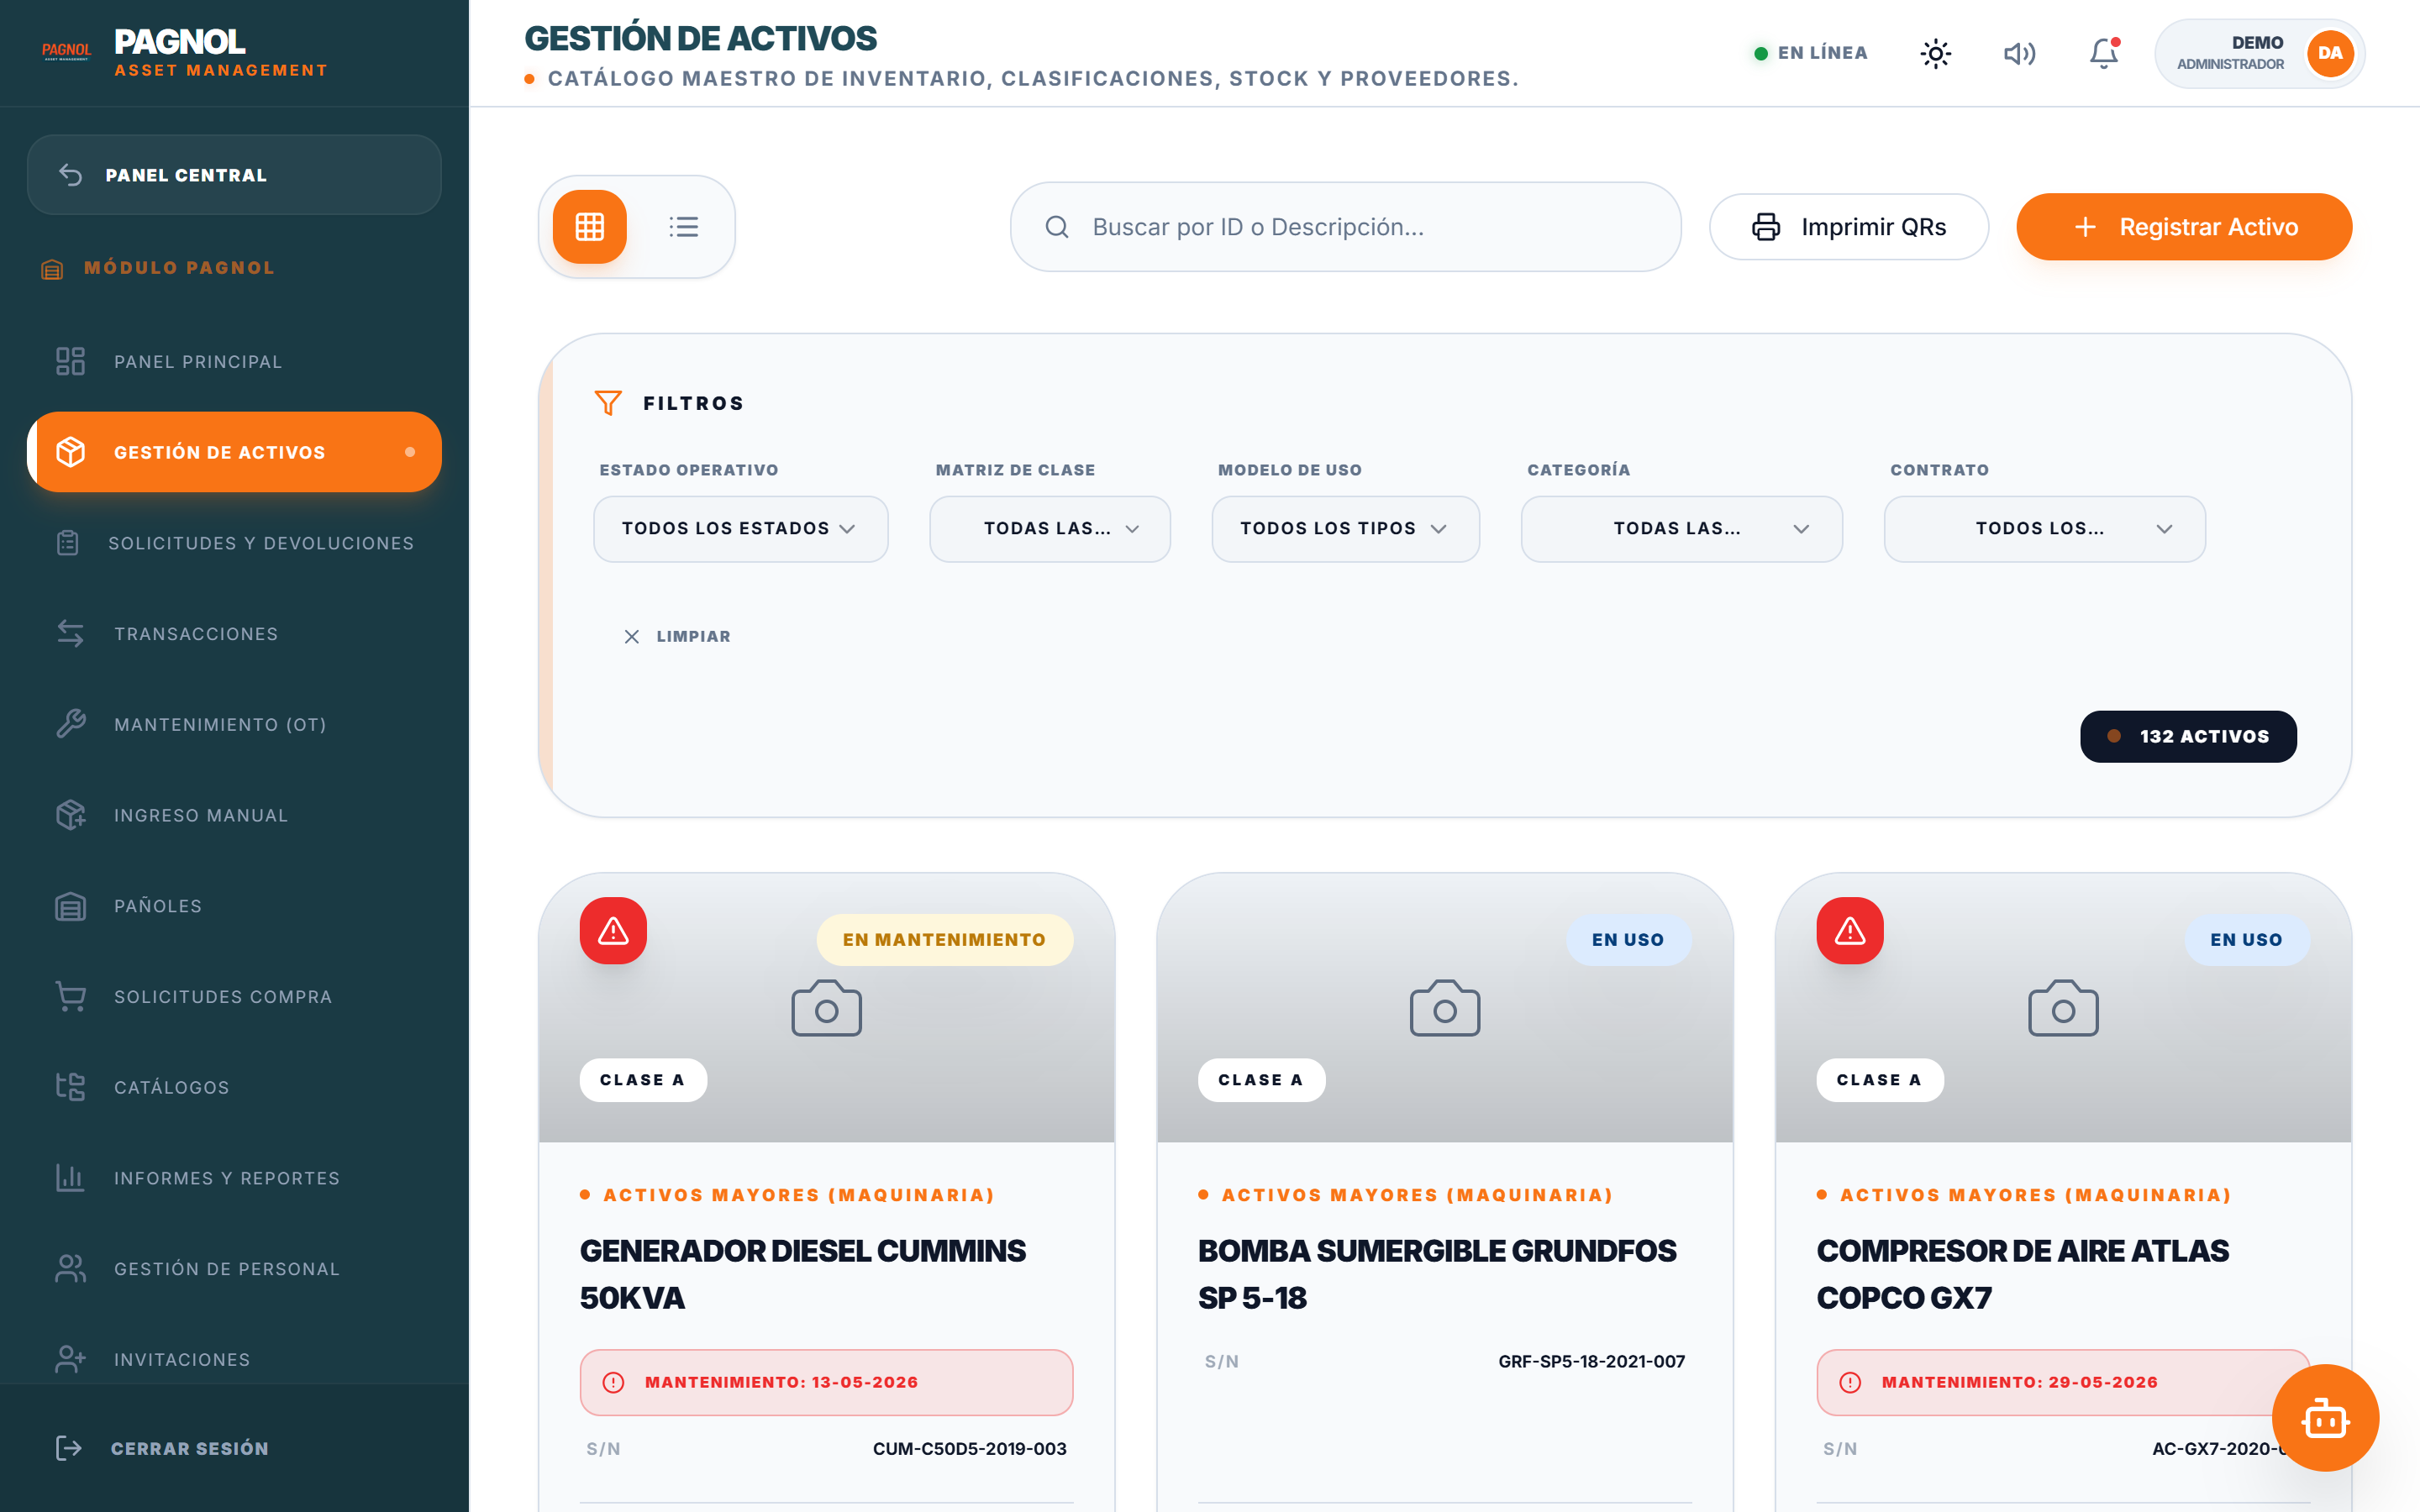Toggle light/dark theme sun icon
The width and height of the screenshot is (2420, 1512).
coord(1935,53)
